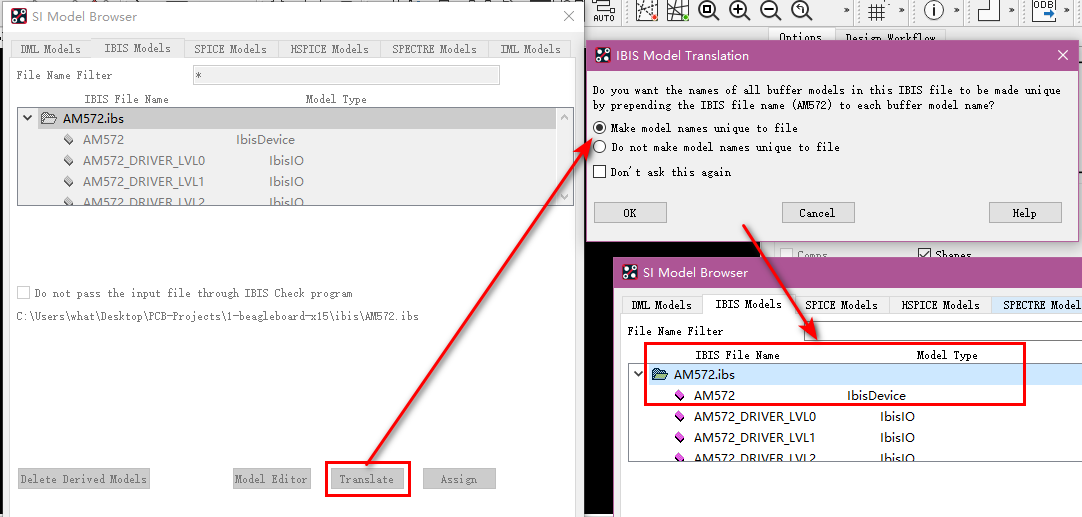Click the AUTO placement toolbar icon
Screen dimensions: 1082x517
point(604,11)
